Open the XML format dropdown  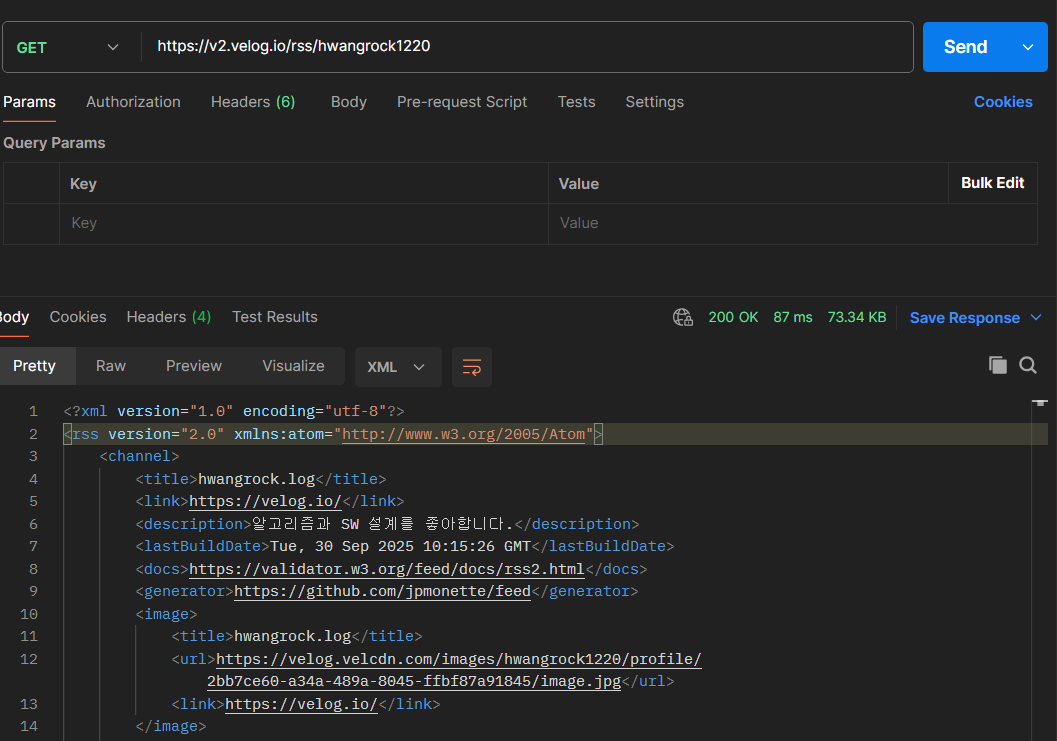398,367
